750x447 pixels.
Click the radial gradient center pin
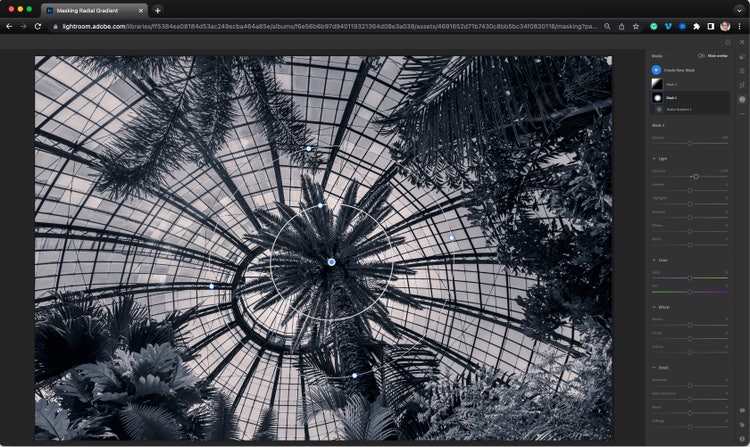[x=331, y=262]
